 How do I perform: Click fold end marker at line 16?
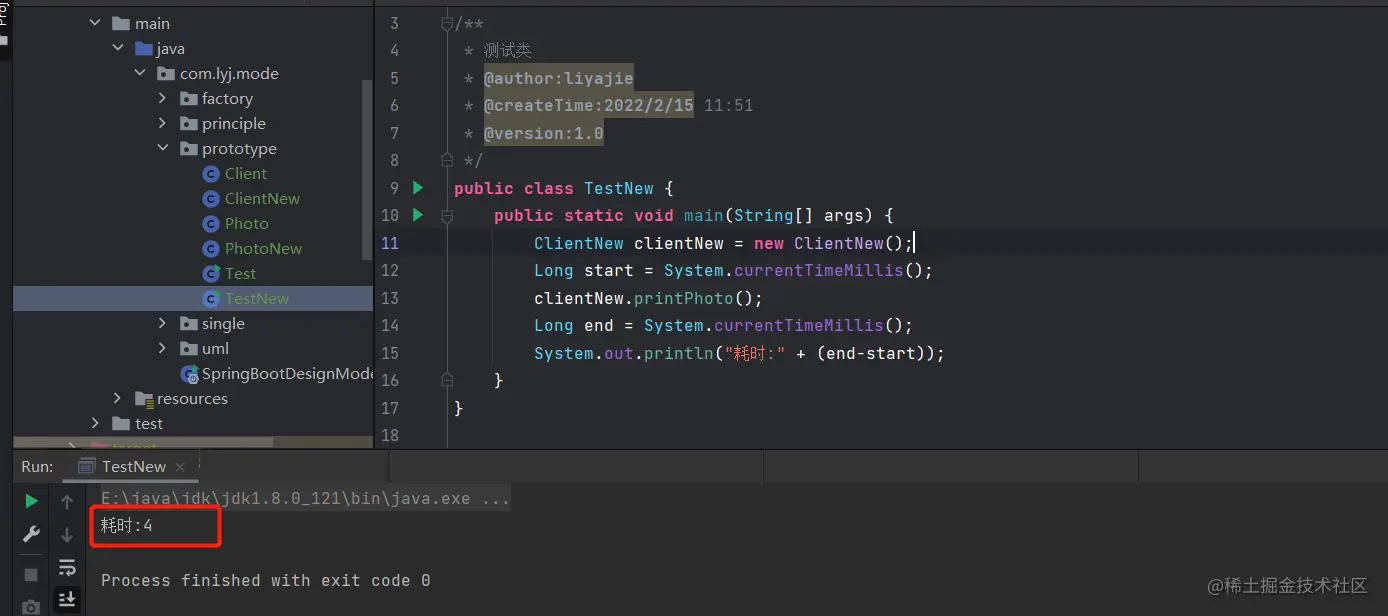click(x=447, y=380)
